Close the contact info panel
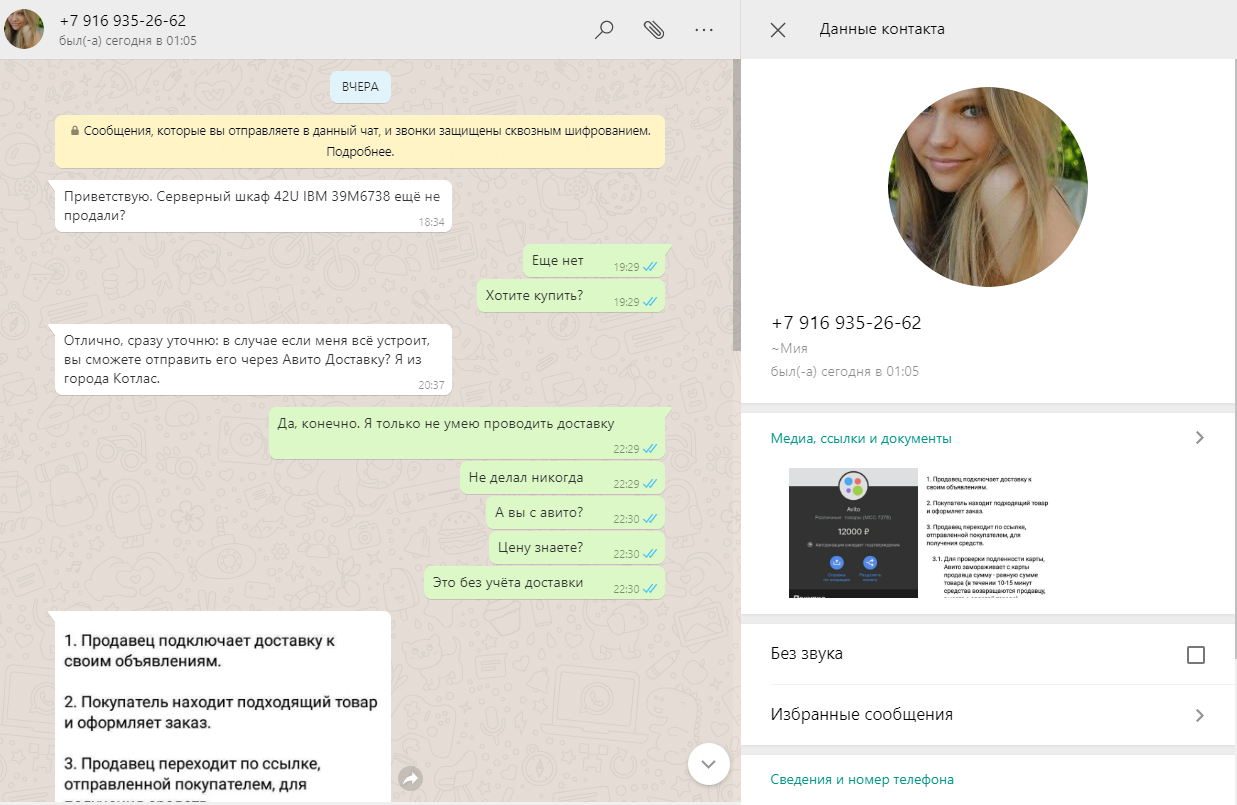This screenshot has width=1237, height=805. click(x=778, y=30)
